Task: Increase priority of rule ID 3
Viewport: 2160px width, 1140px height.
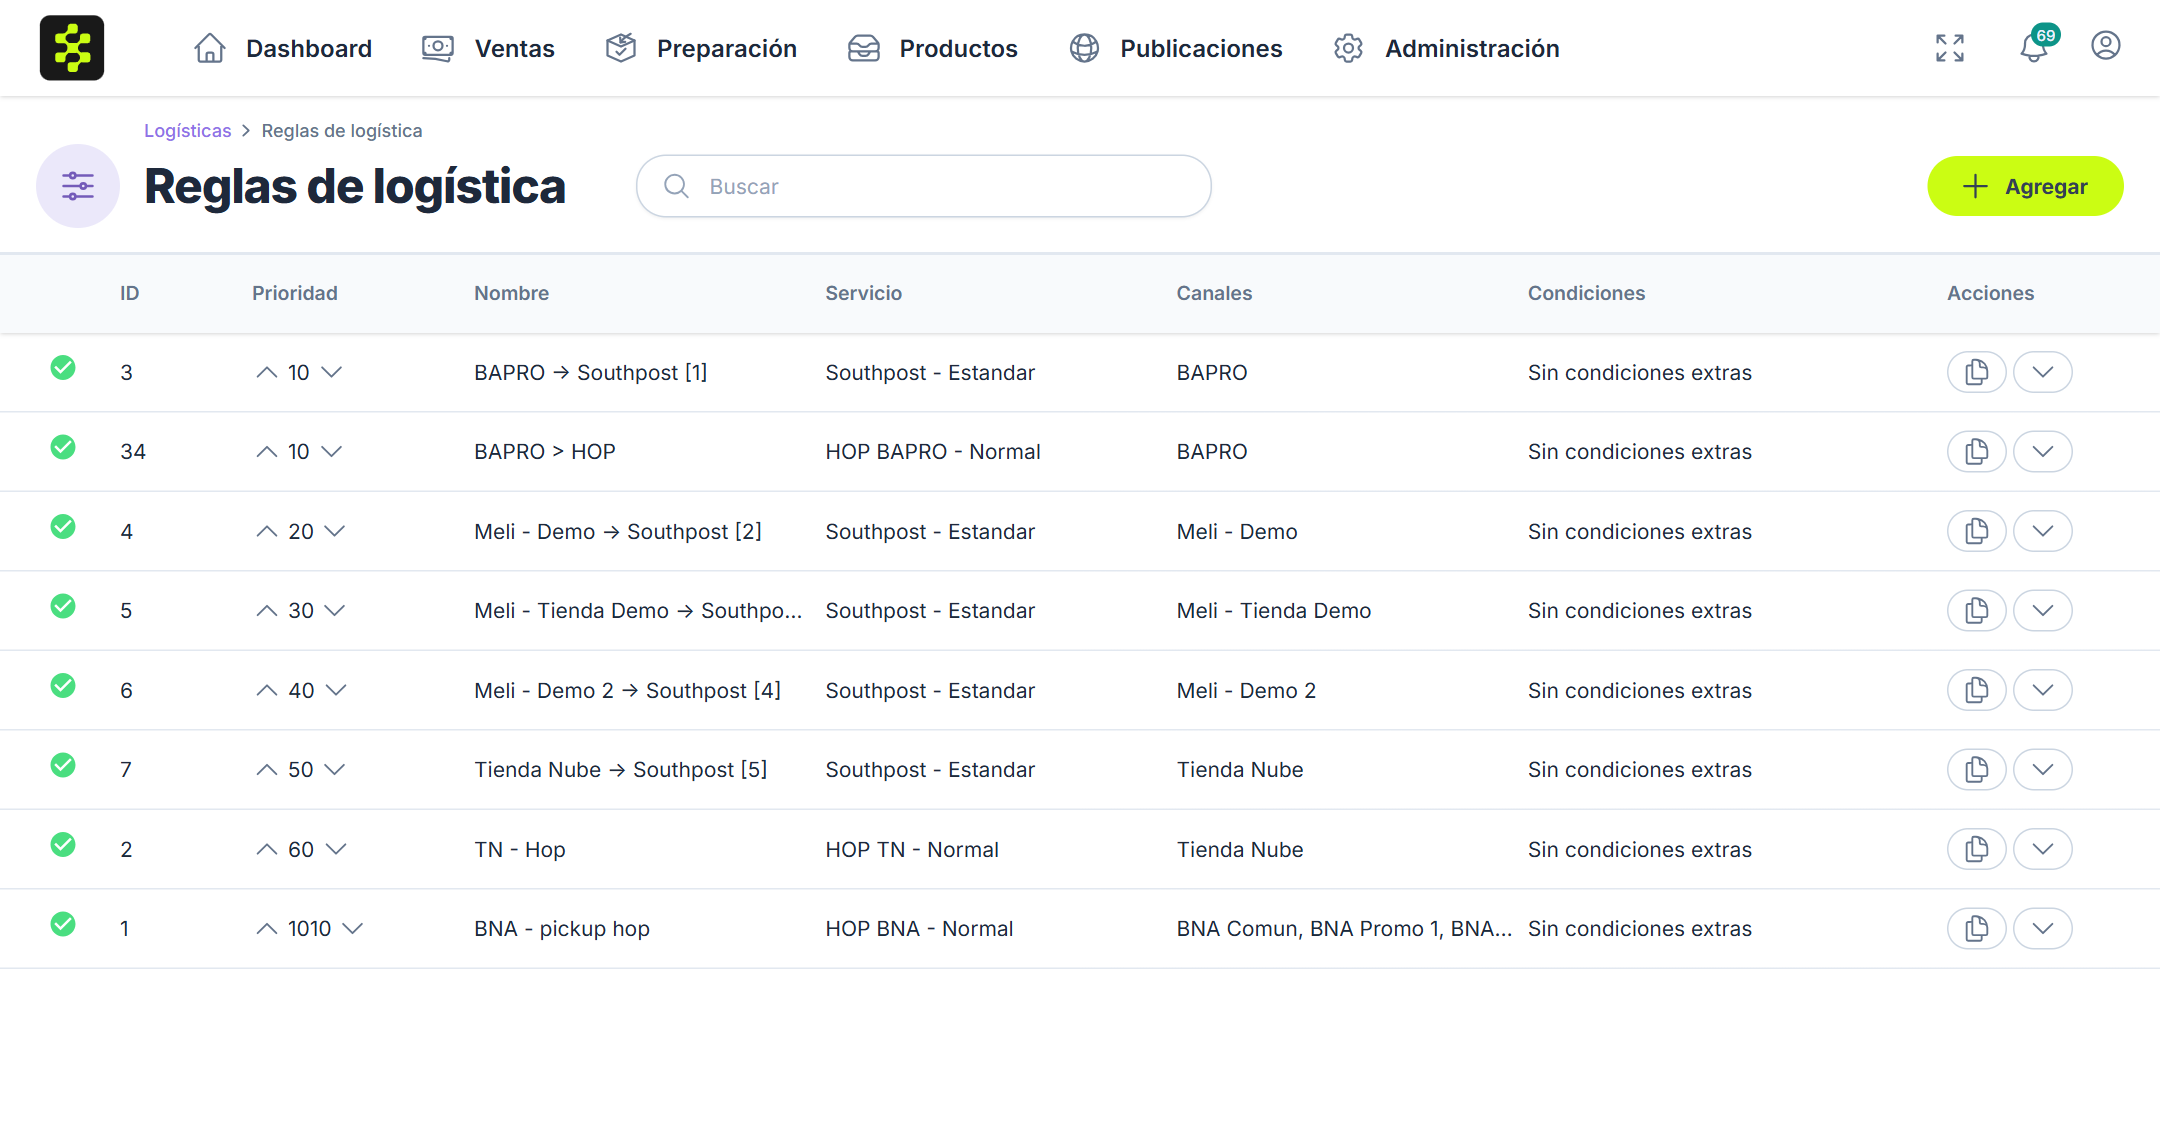Action: coord(266,372)
